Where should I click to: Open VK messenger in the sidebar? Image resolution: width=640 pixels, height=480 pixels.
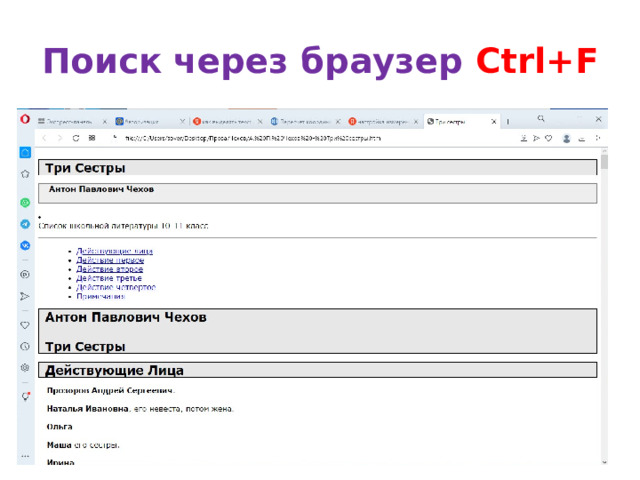coord(25,246)
